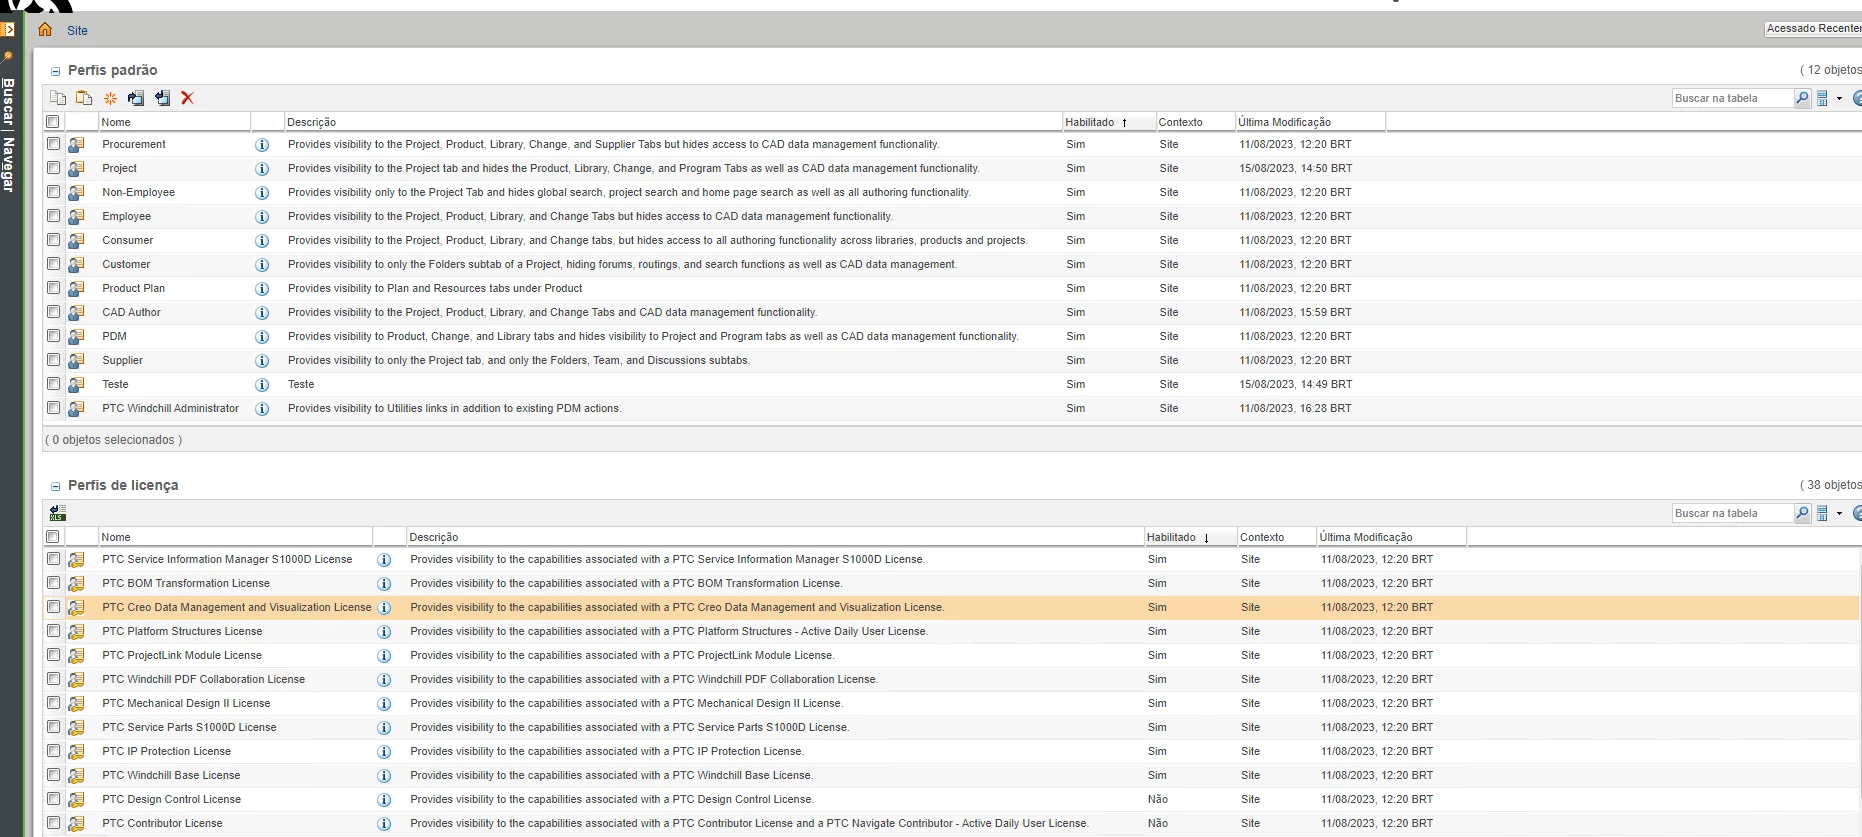
Task: Click Buscar na tabela field in Perfis de licença
Action: pyautogui.click(x=1733, y=513)
